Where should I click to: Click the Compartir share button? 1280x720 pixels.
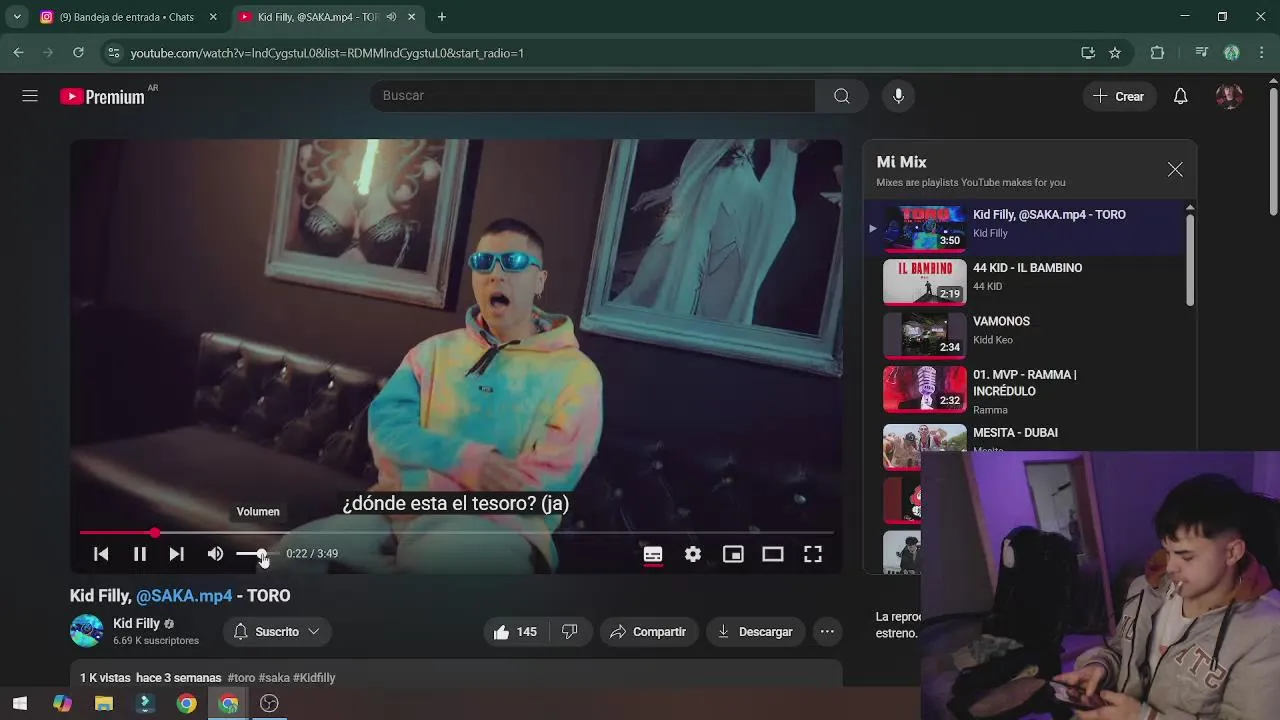click(x=649, y=632)
